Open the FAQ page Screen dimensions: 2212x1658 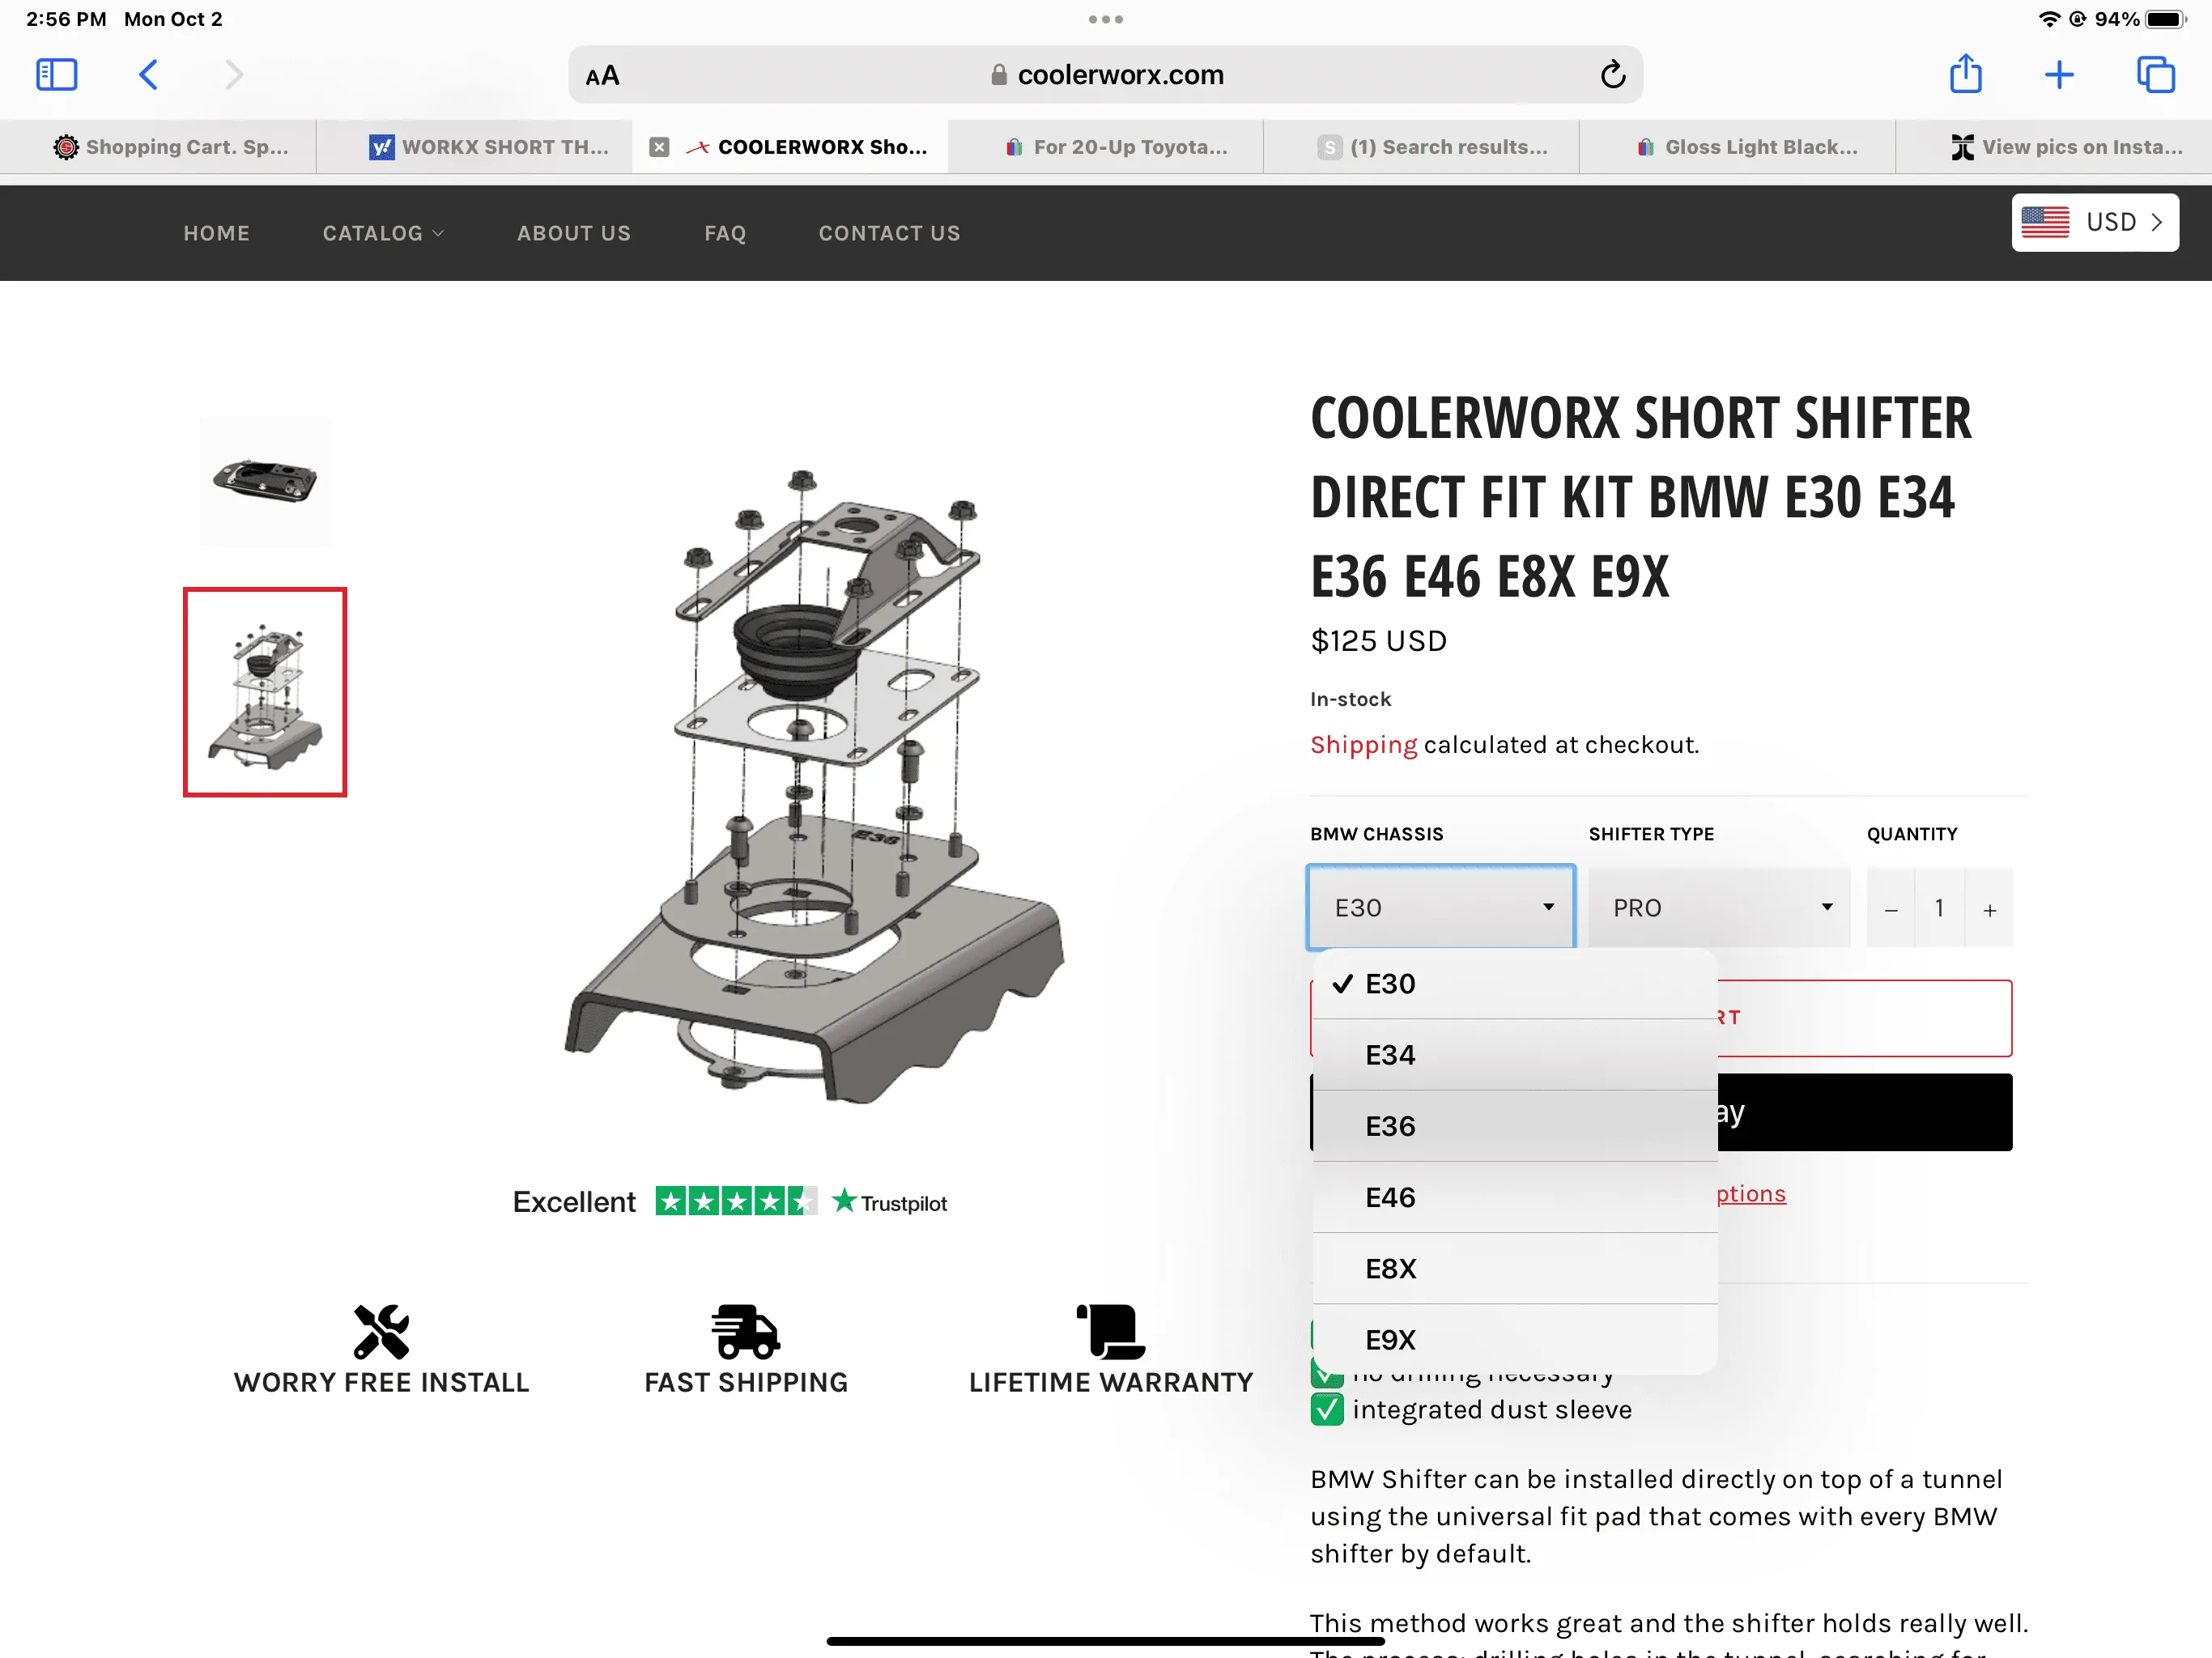(725, 233)
